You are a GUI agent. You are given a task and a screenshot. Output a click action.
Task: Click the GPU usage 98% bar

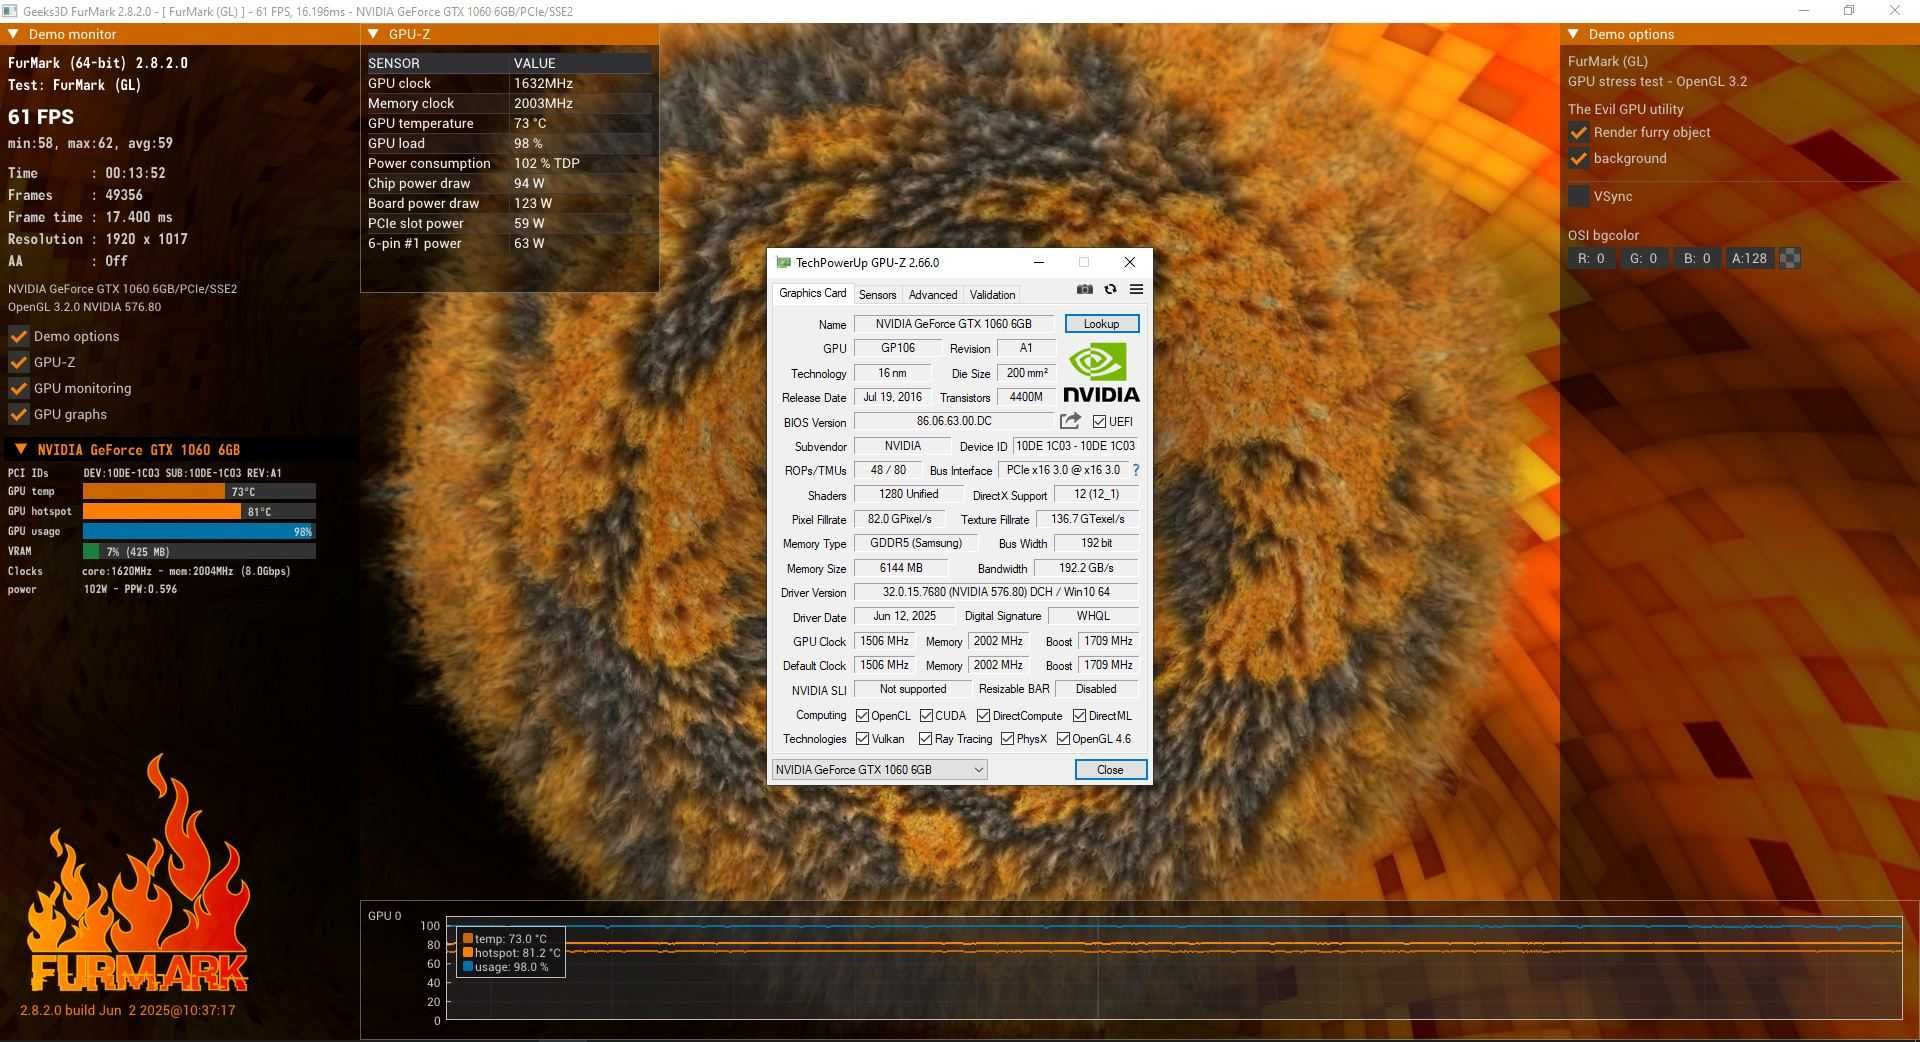tap(199, 531)
